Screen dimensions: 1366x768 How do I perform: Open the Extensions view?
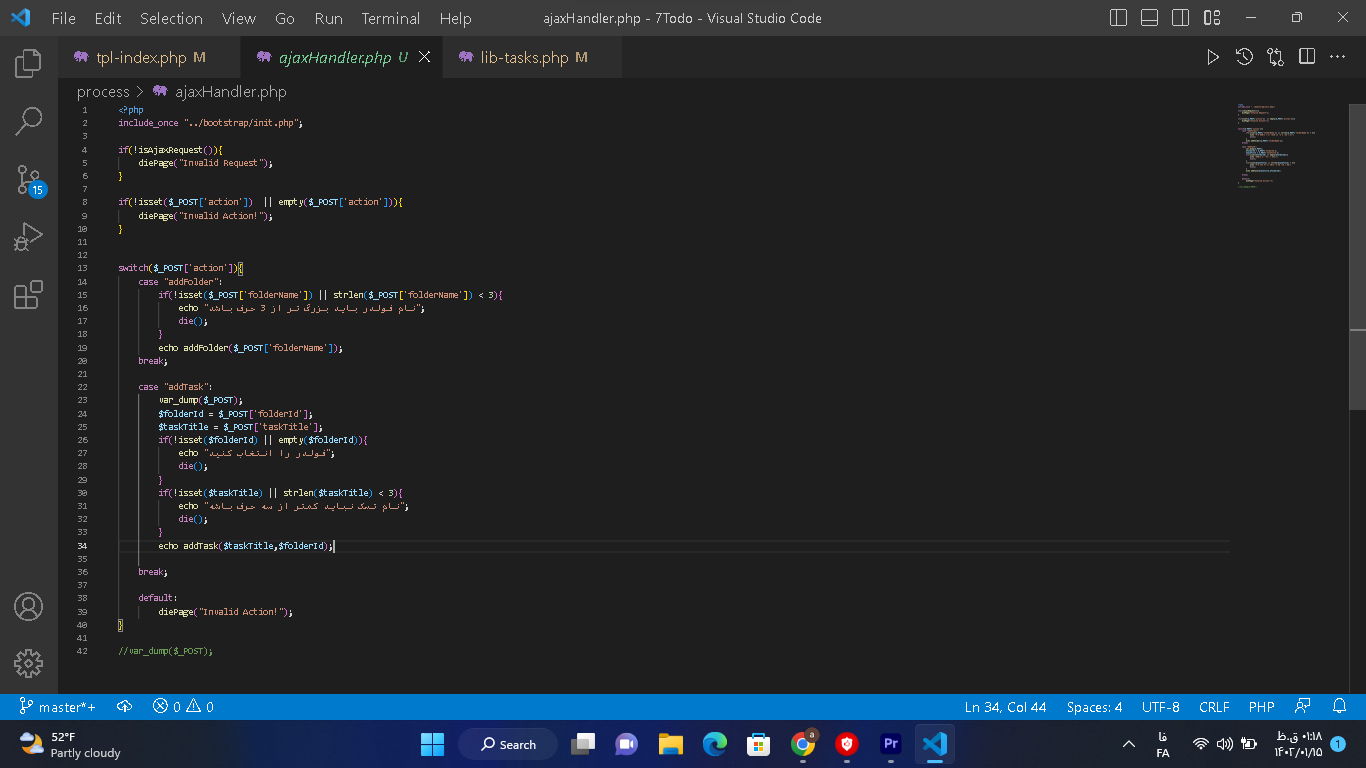coord(28,295)
